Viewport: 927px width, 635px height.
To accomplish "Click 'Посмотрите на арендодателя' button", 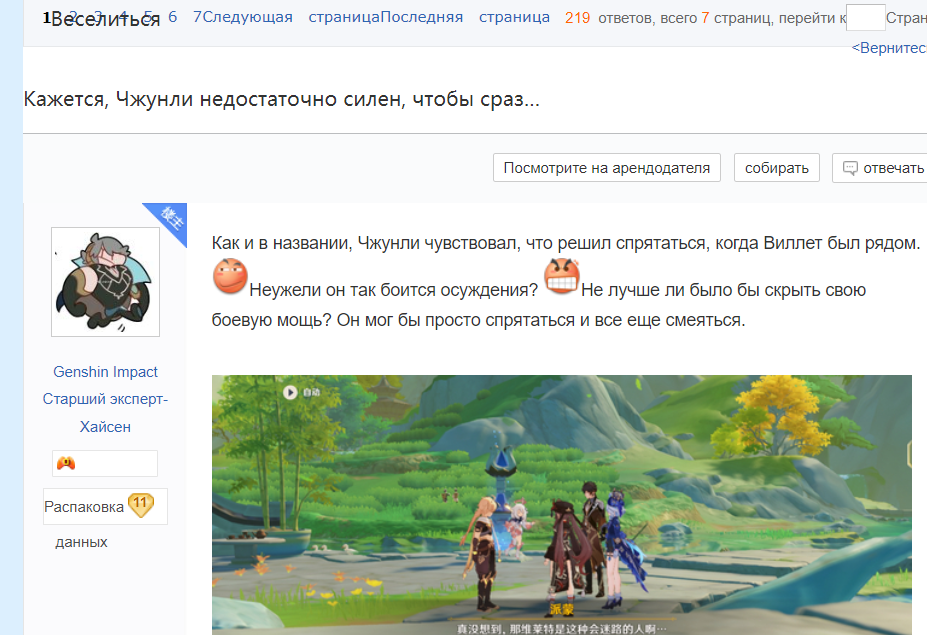I will click(607, 168).
